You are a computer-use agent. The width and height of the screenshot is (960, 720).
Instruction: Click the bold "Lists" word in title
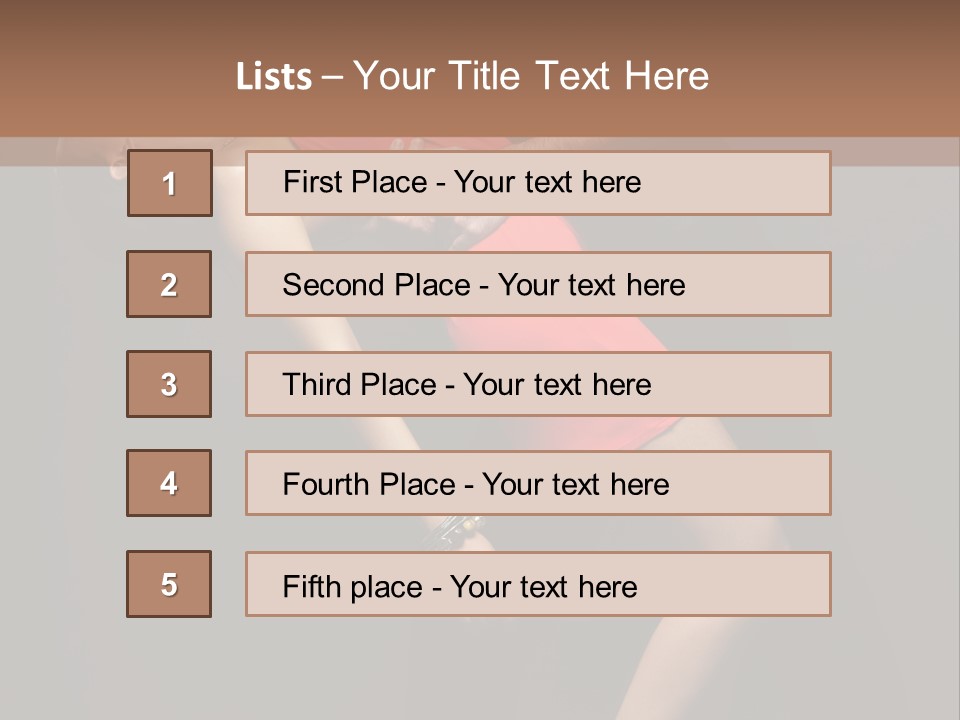point(274,77)
